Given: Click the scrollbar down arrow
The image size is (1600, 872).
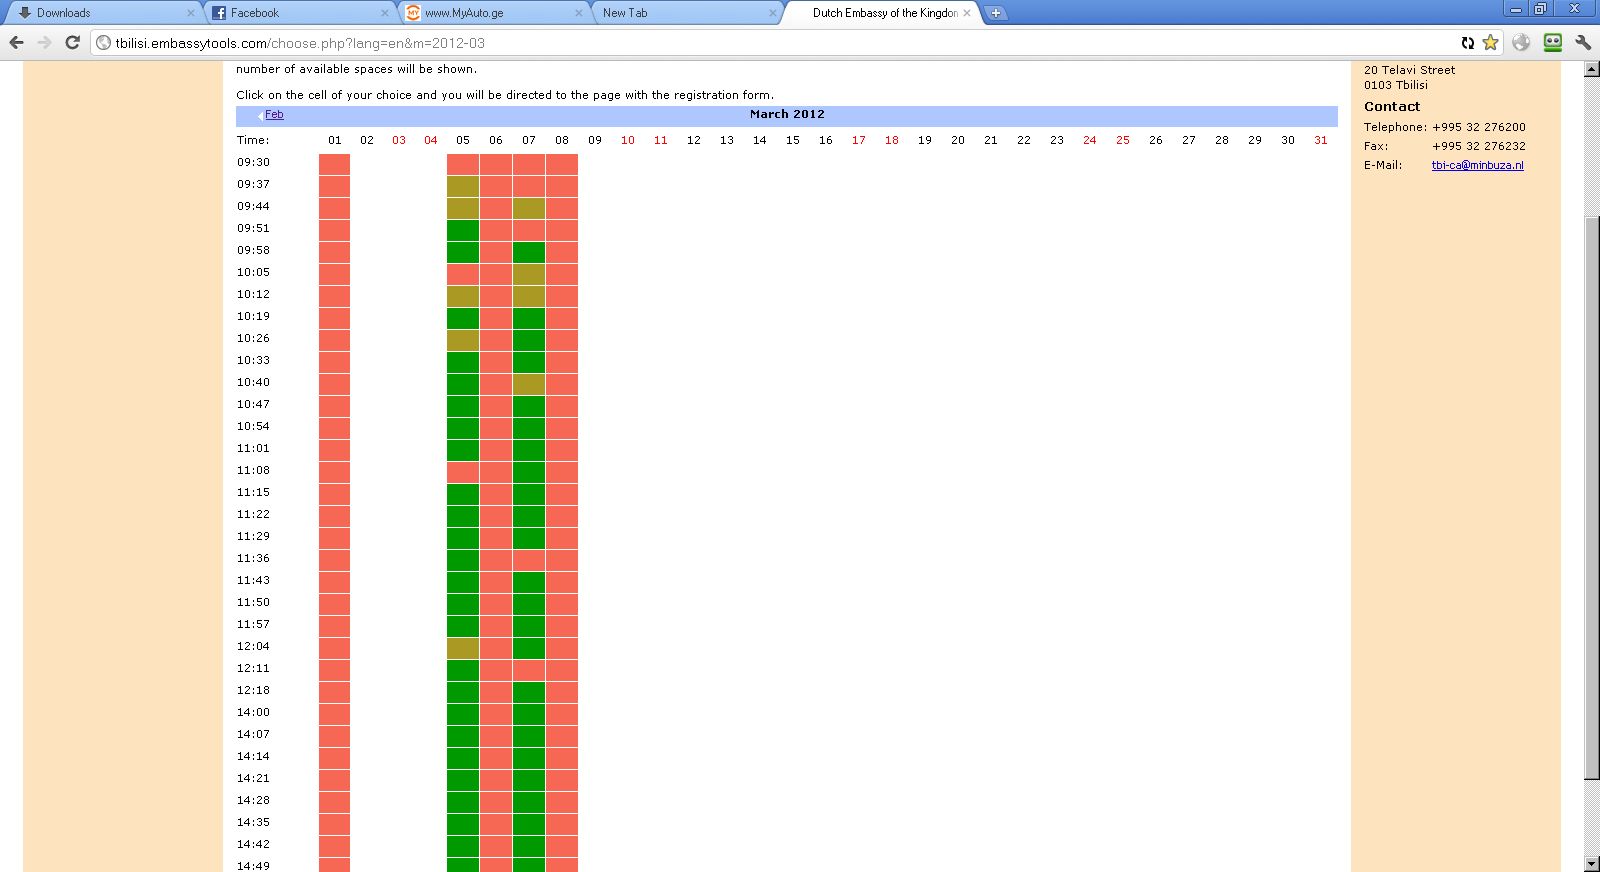Looking at the screenshot, I should [x=1591, y=863].
